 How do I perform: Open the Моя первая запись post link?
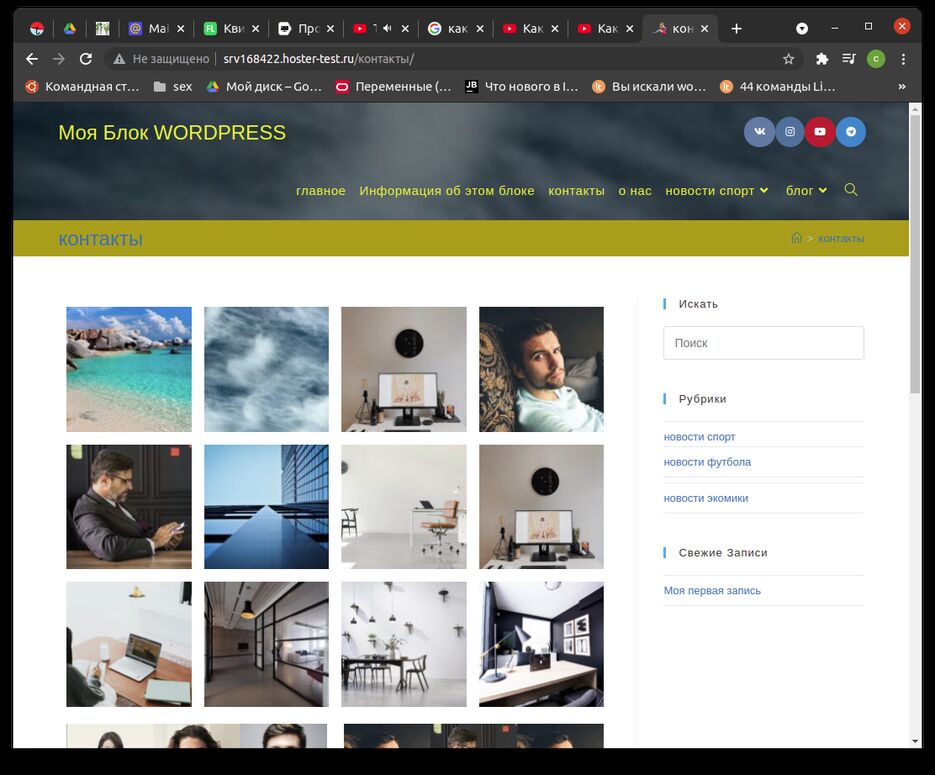(712, 591)
